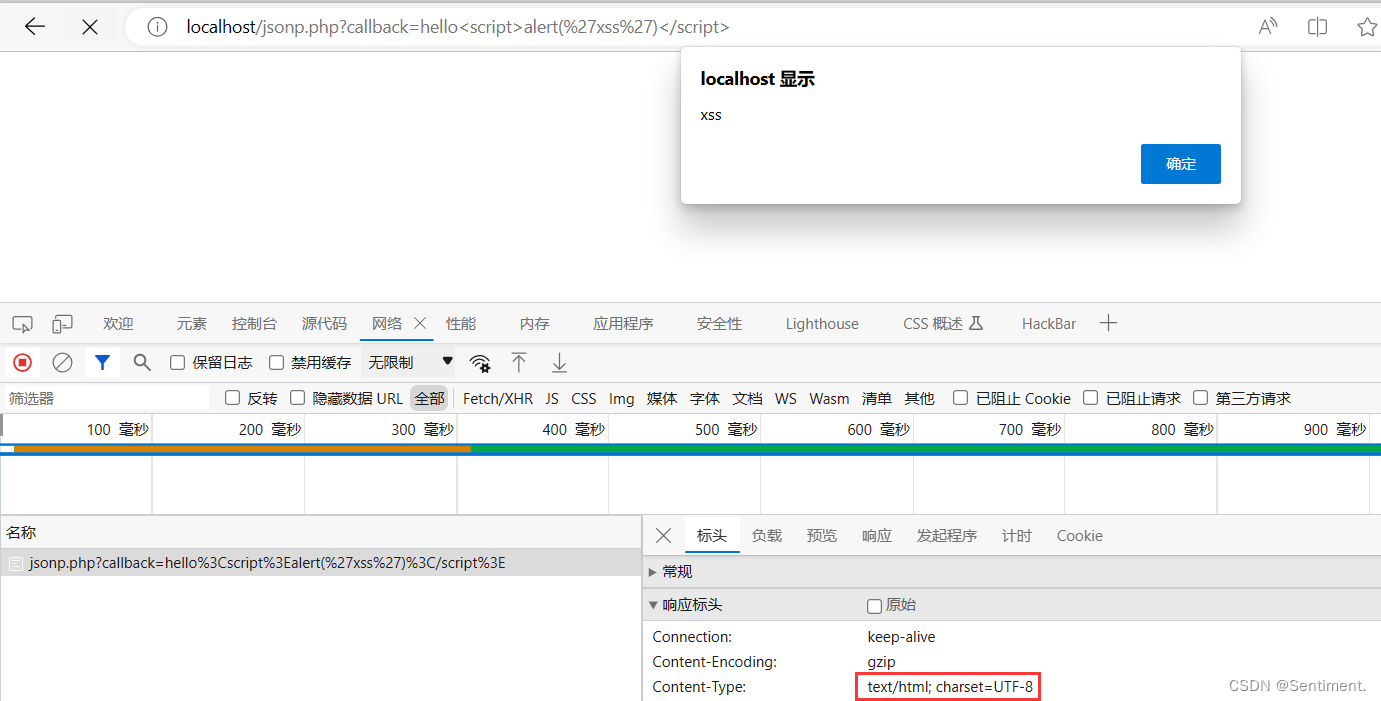Open Read aloud icon in address bar
Image resolution: width=1381 pixels, height=701 pixels.
pyautogui.click(x=1268, y=27)
